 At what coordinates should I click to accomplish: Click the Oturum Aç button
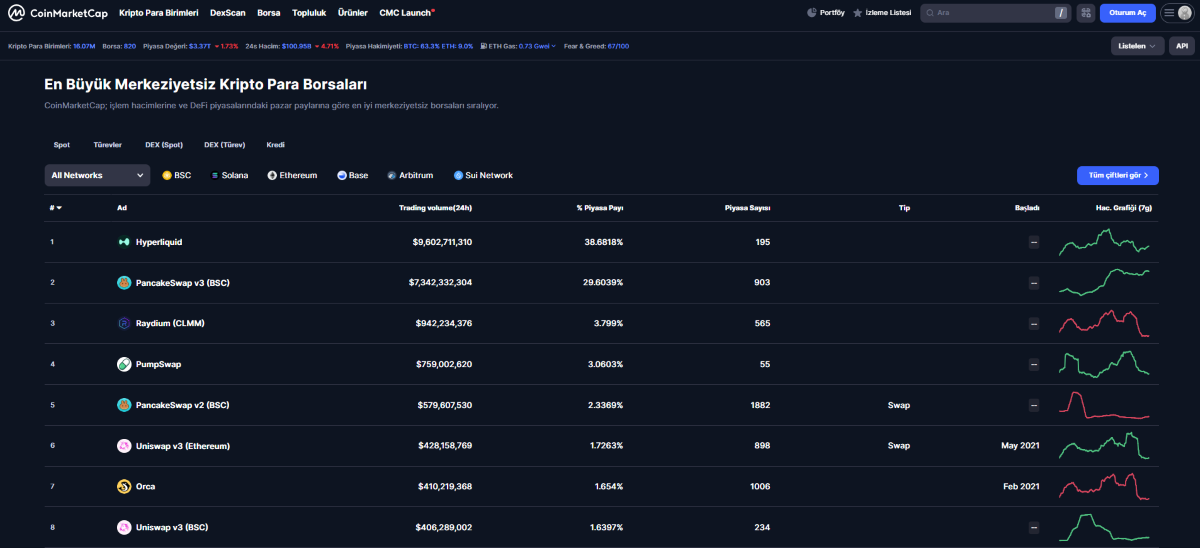point(1127,13)
